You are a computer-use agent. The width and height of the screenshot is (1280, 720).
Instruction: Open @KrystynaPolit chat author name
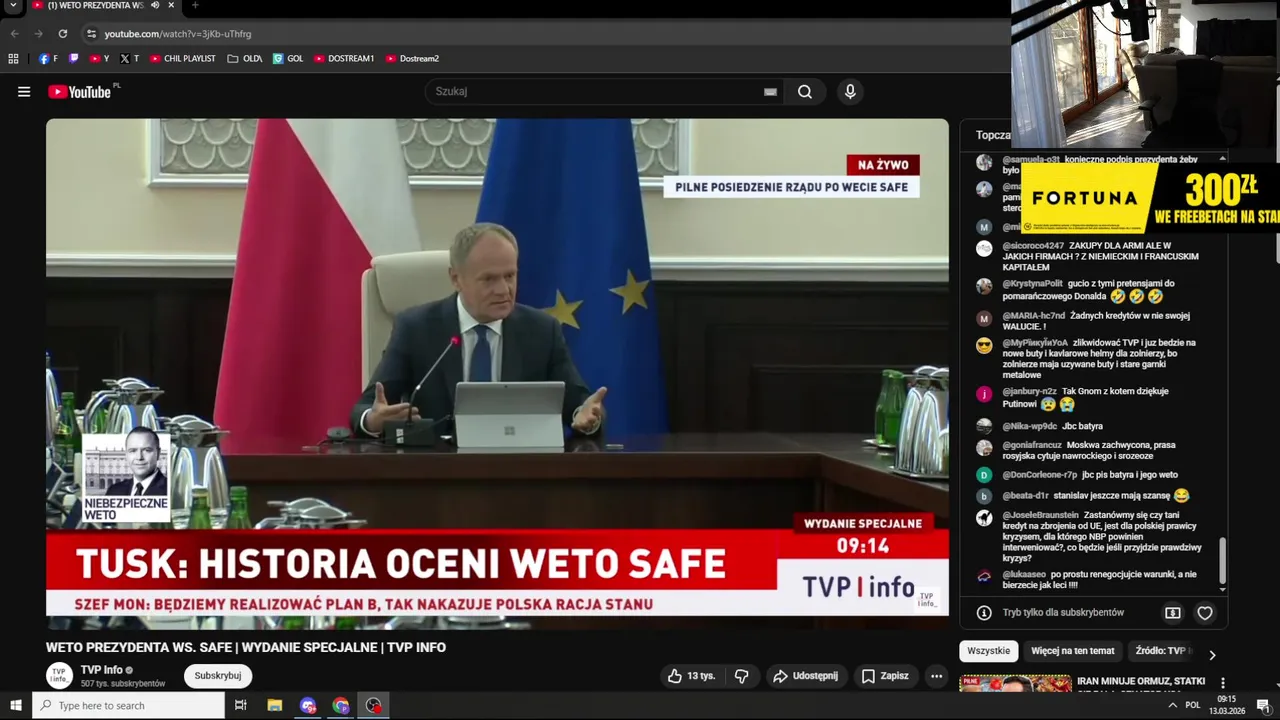tap(1032, 283)
